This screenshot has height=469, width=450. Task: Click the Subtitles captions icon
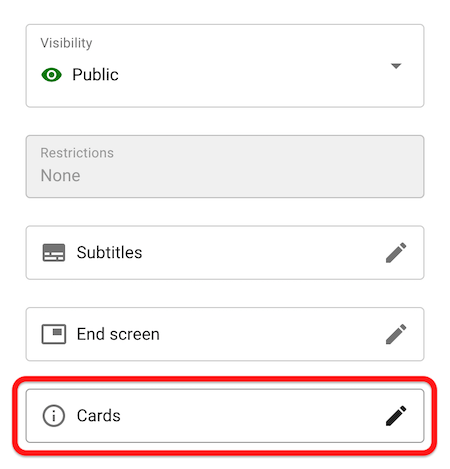click(54, 253)
